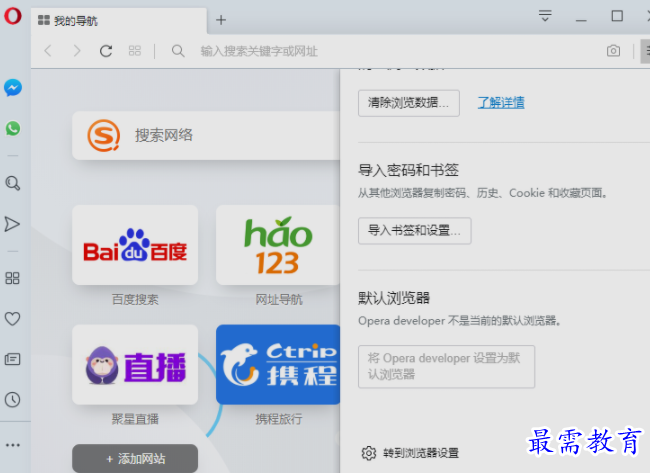This screenshot has width=650, height=473.
Task: Open WhatsApp in the sidebar
Action: pos(13,129)
